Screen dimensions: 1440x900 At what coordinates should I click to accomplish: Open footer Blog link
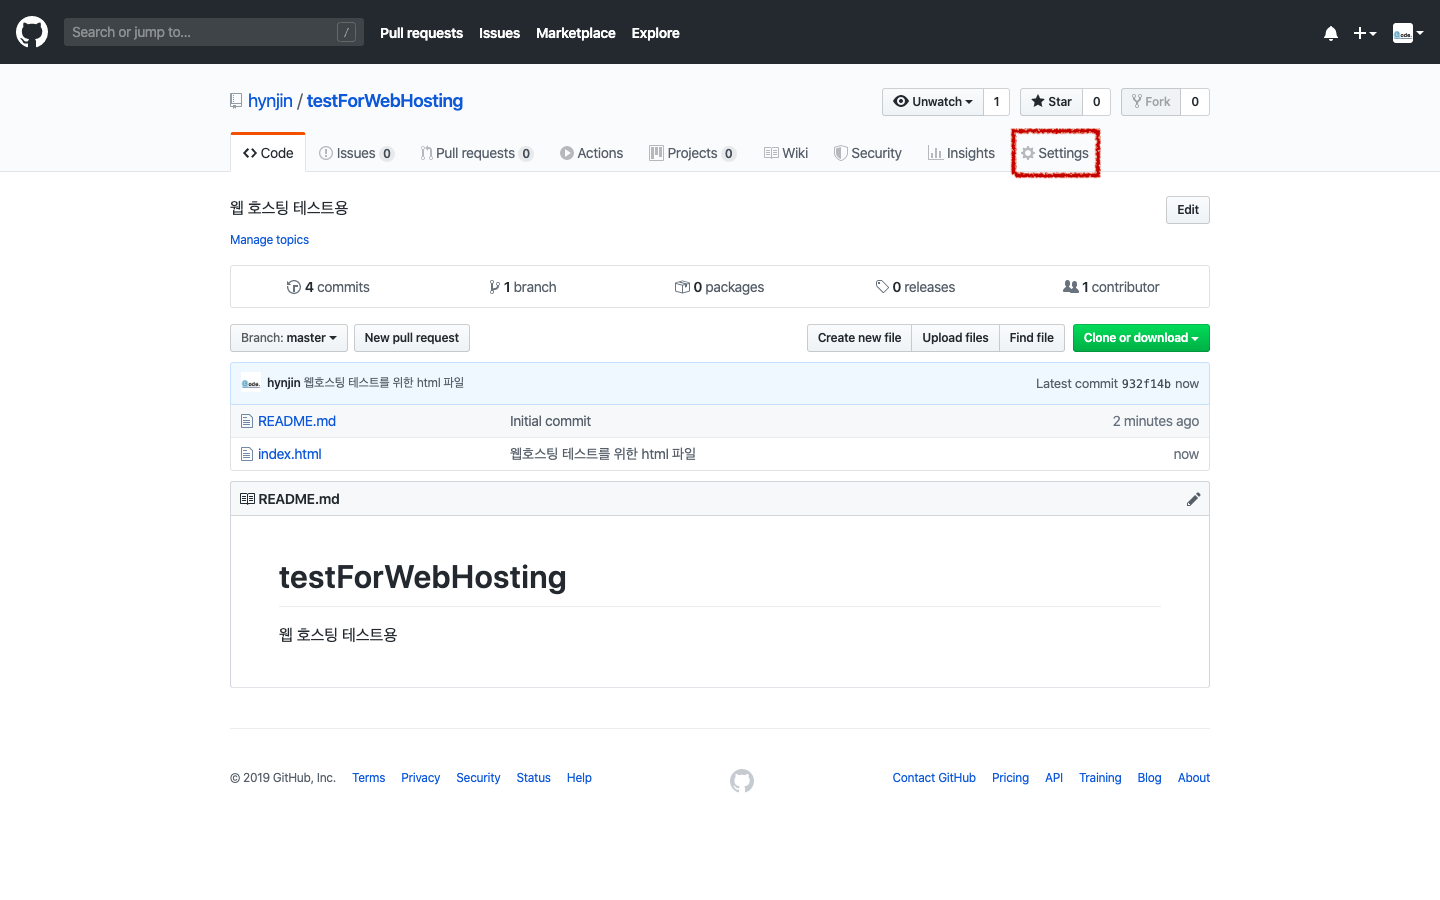click(1149, 778)
